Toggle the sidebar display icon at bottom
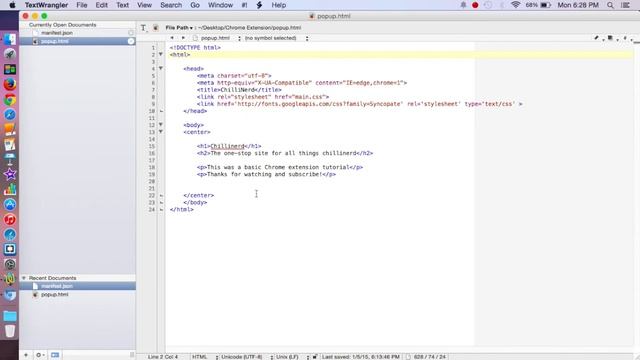Screen dimensions: 640x360 [x=55, y=355]
